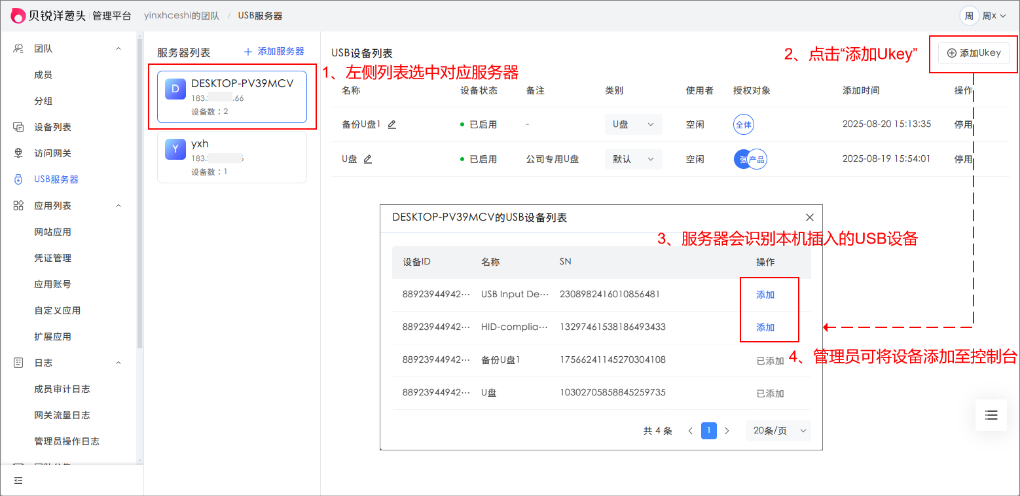Viewport: 1020px width, 496px height.
Task: Open the 20条/页 page size dropdown
Action: pyautogui.click(x=778, y=431)
